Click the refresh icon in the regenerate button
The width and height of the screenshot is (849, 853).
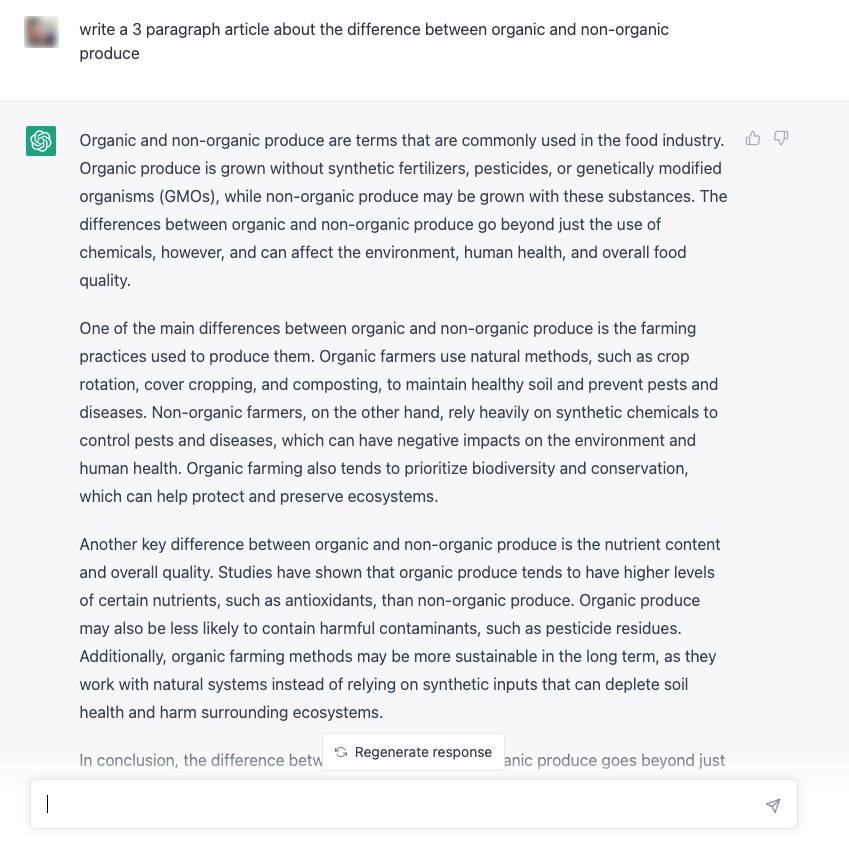(341, 752)
